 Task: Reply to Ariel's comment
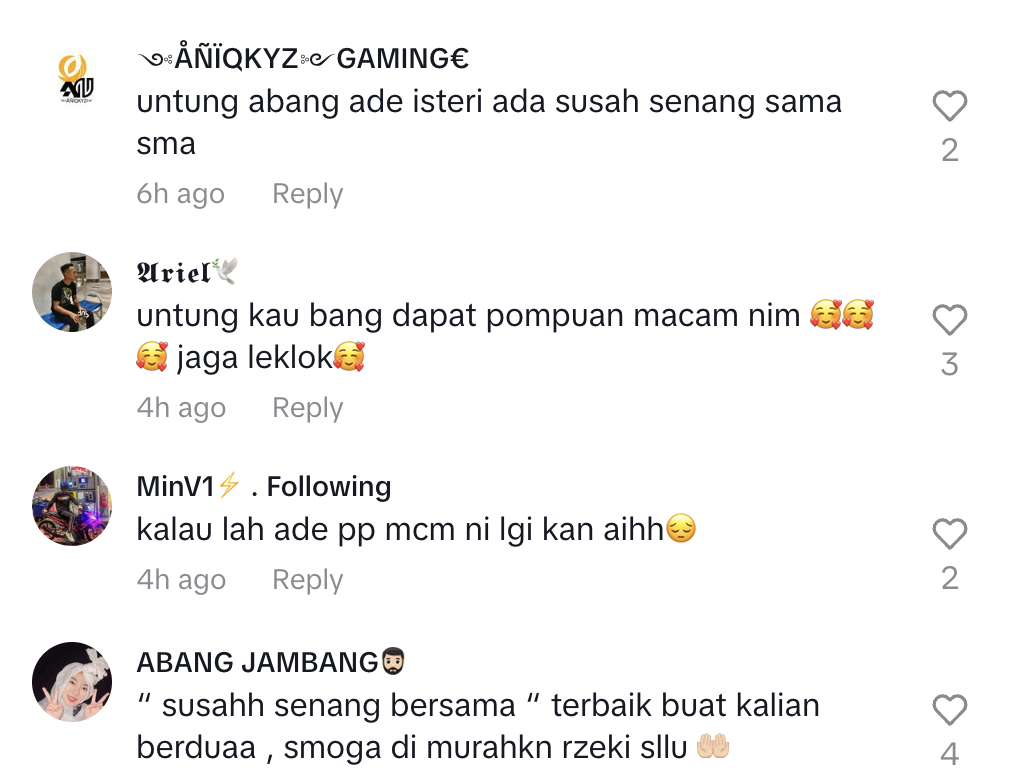click(x=307, y=408)
